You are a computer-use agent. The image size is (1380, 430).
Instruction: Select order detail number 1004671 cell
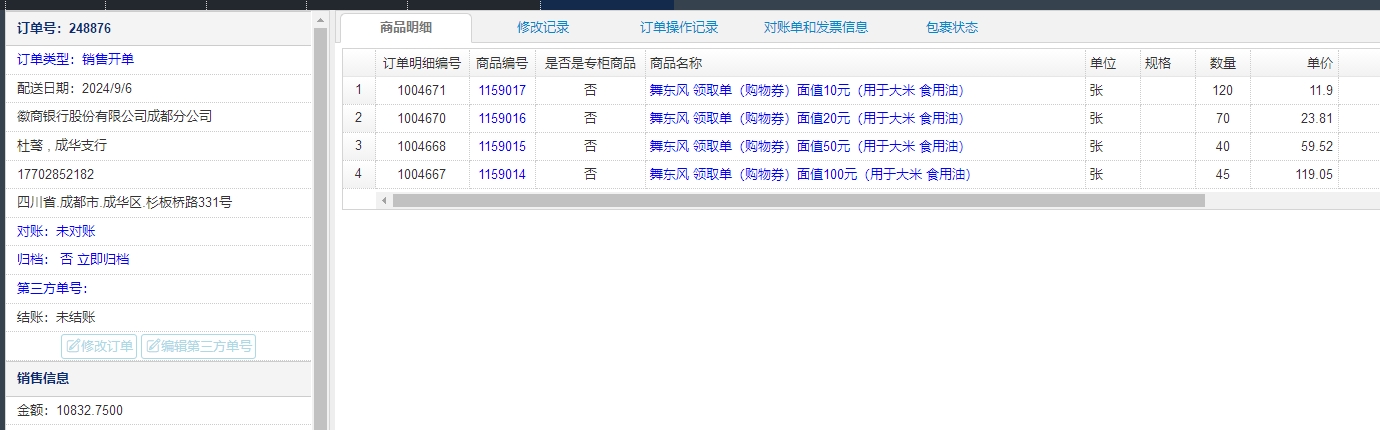[422, 90]
